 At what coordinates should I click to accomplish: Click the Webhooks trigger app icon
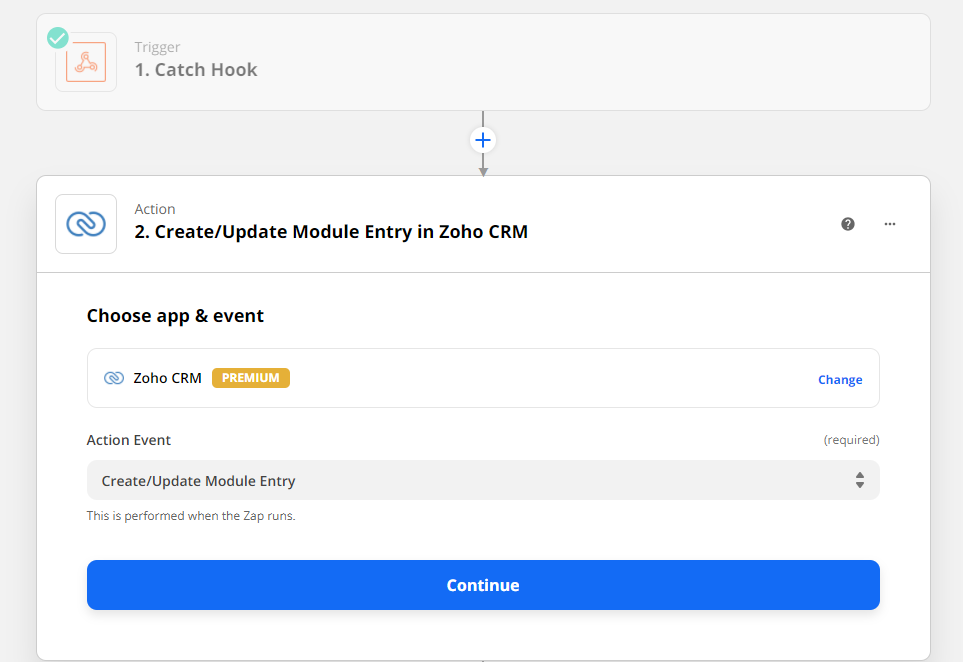tap(86, 62)
